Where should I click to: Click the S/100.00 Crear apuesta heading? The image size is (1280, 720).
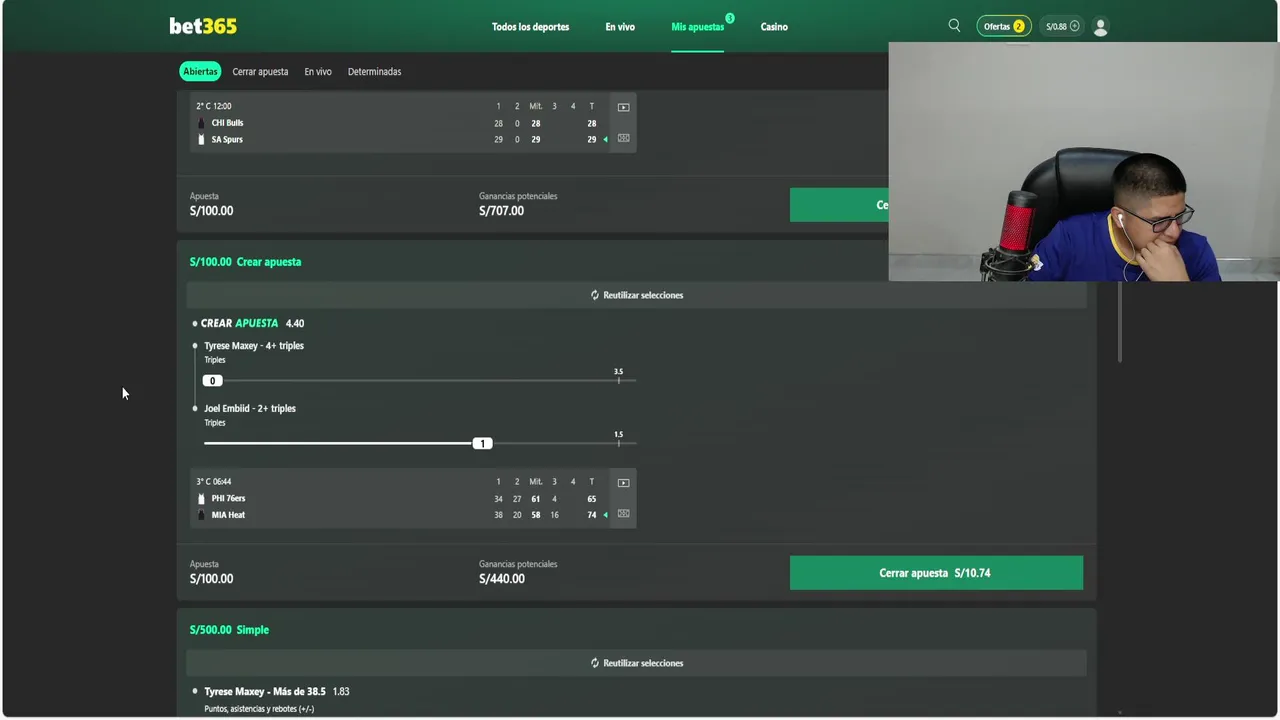(x=245, y=262)
